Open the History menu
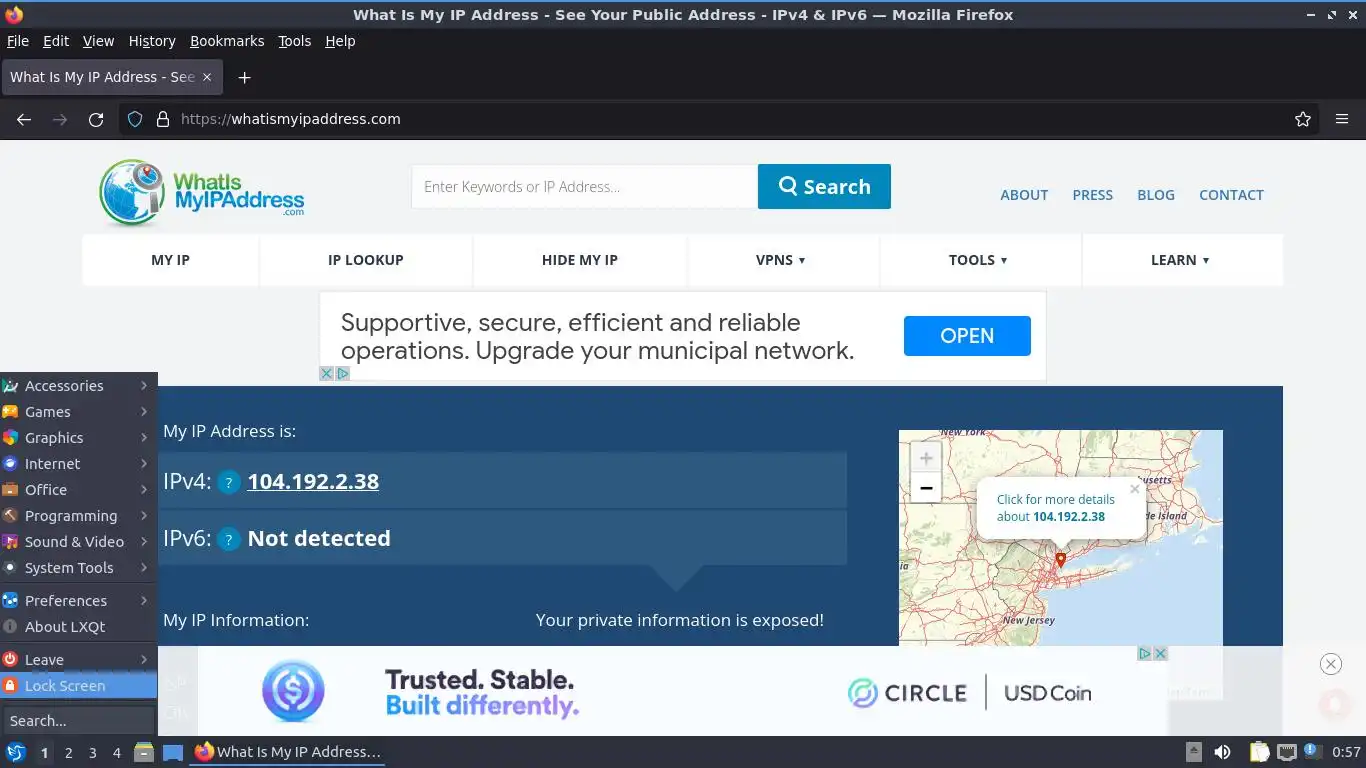The height and width of the screenshot is (768, 1366). (152, 41)
